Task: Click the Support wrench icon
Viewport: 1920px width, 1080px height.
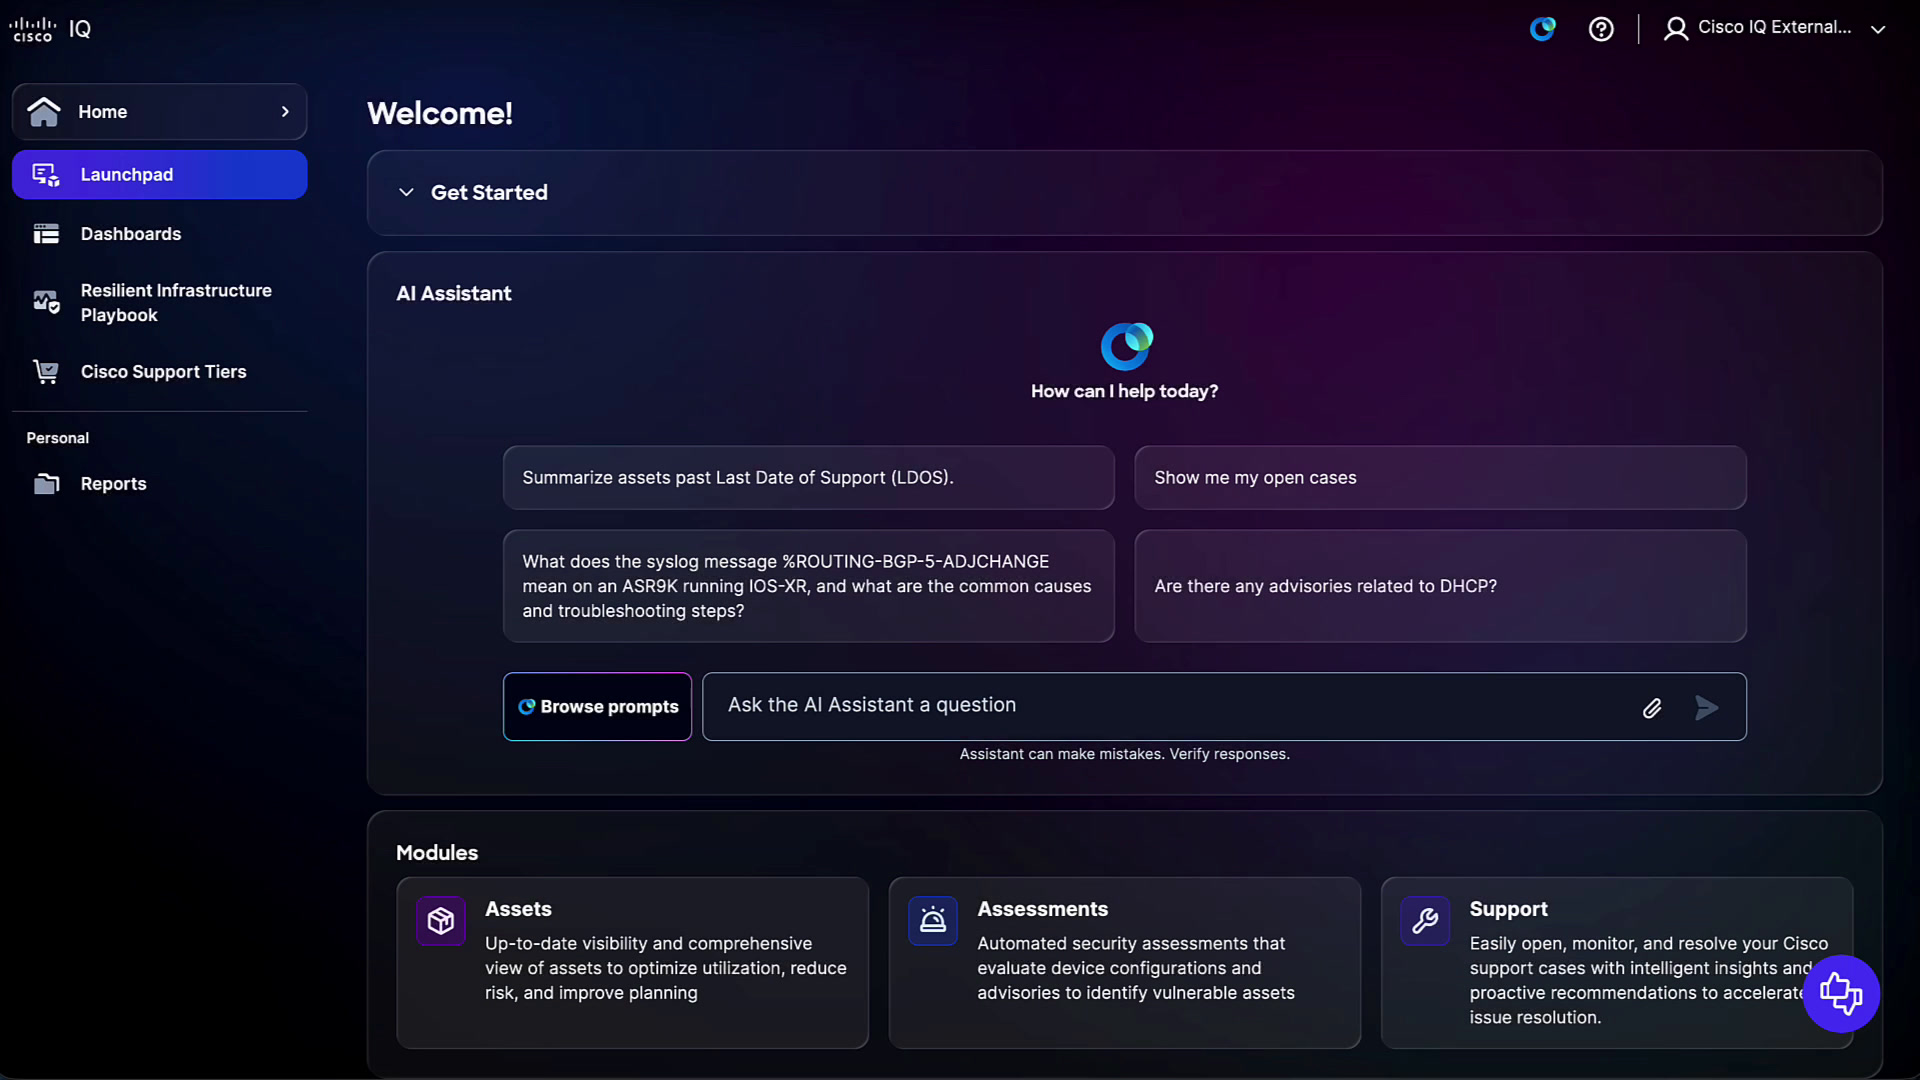Action: coord(1424,921)
